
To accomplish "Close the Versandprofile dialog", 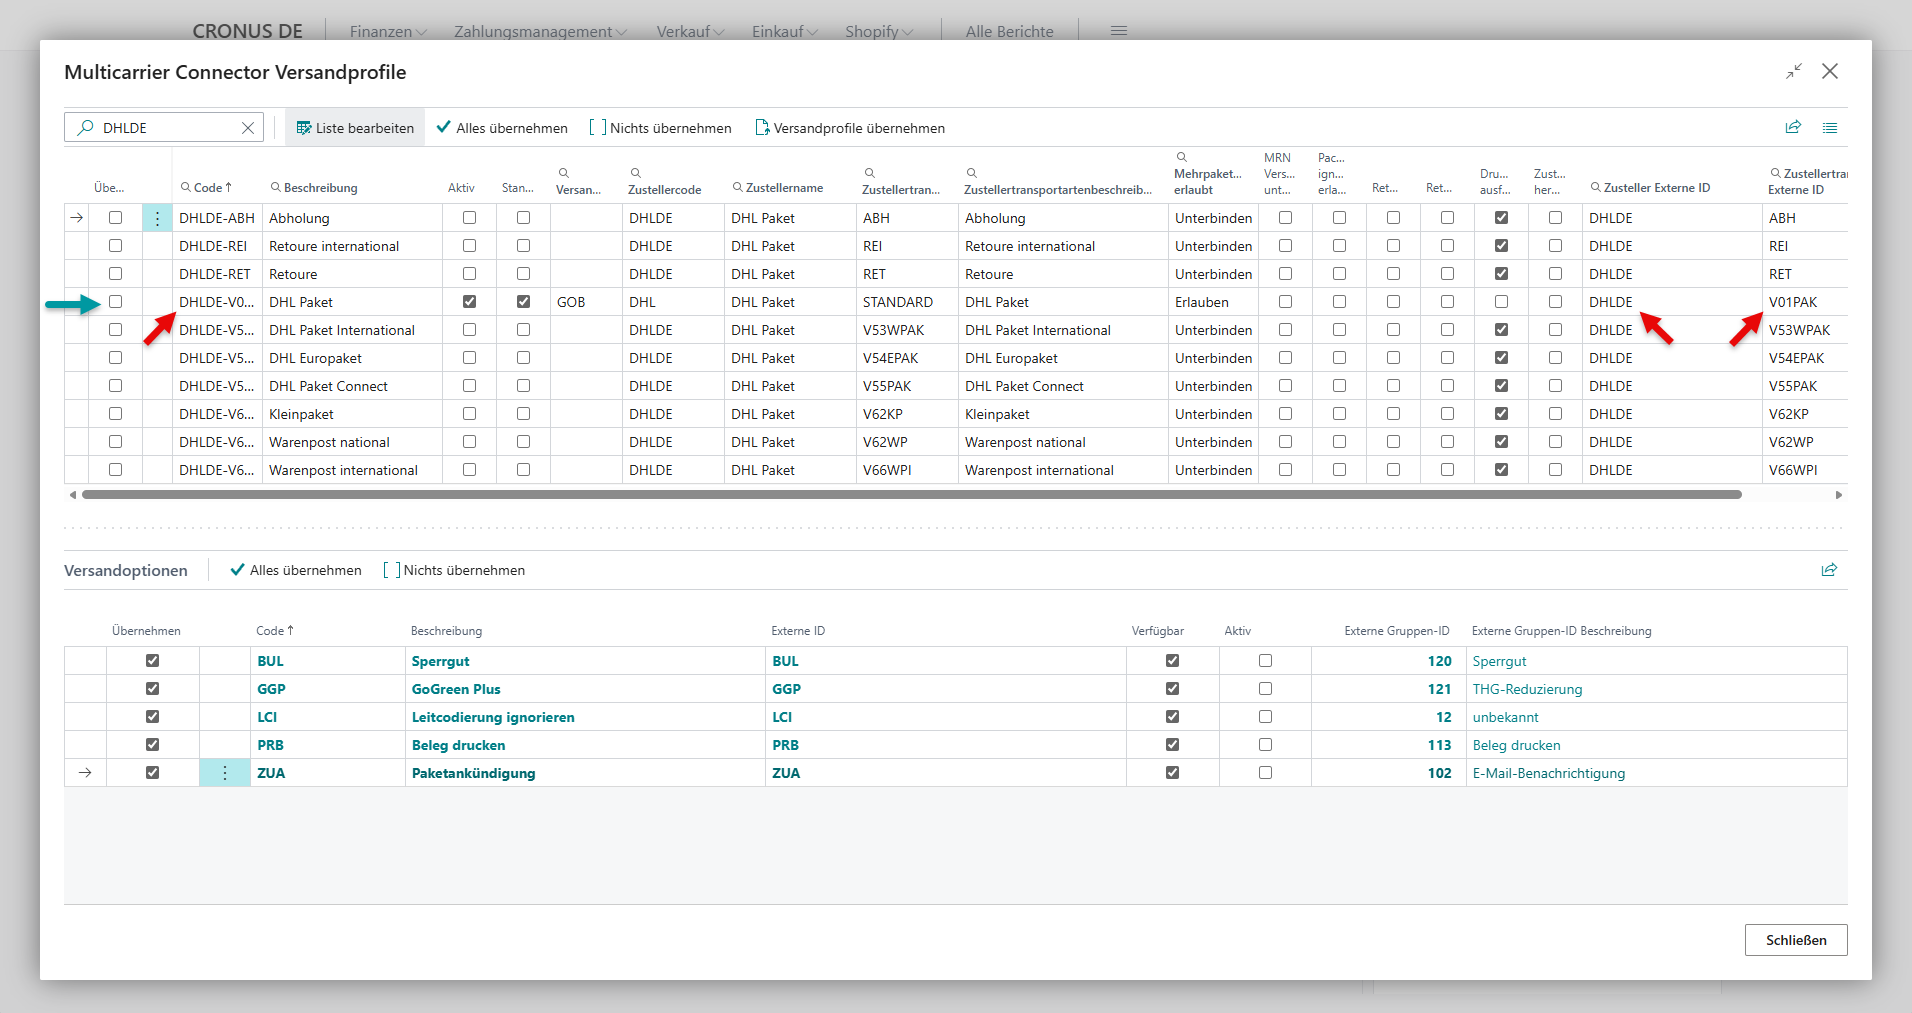I will 1830,71.
